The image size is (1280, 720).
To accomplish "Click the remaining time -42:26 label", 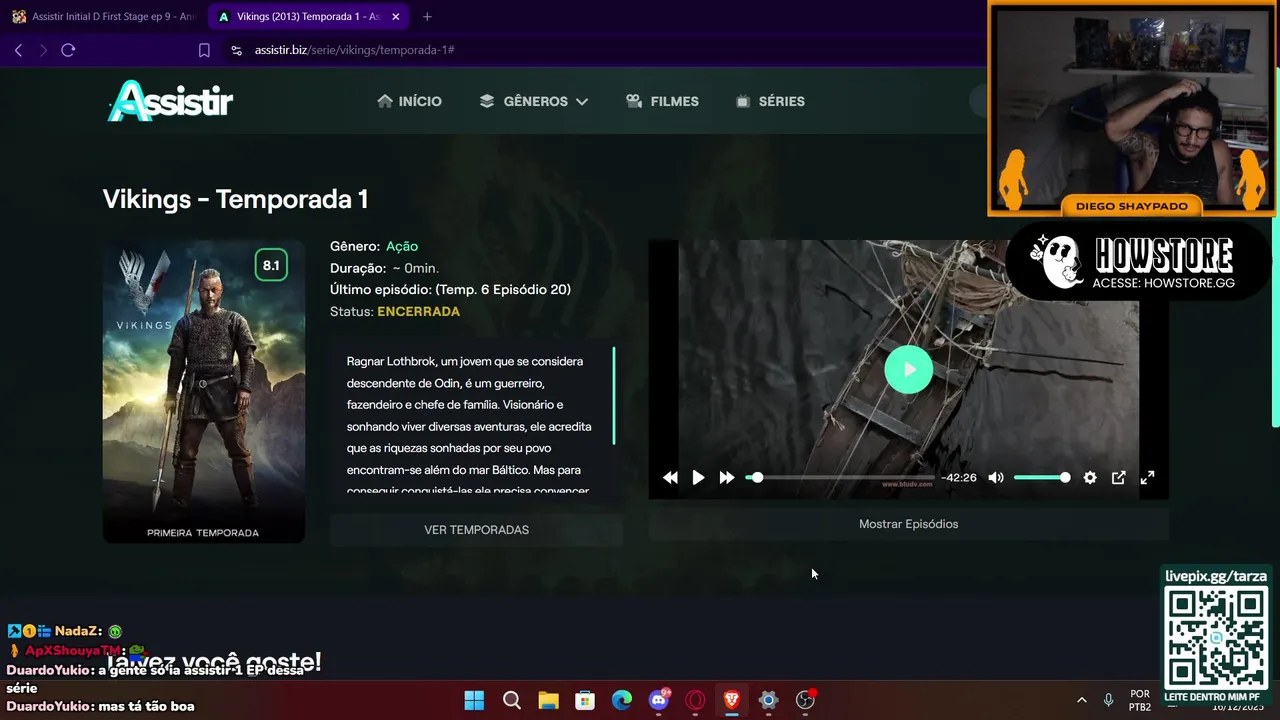I will tap(959, 478).
